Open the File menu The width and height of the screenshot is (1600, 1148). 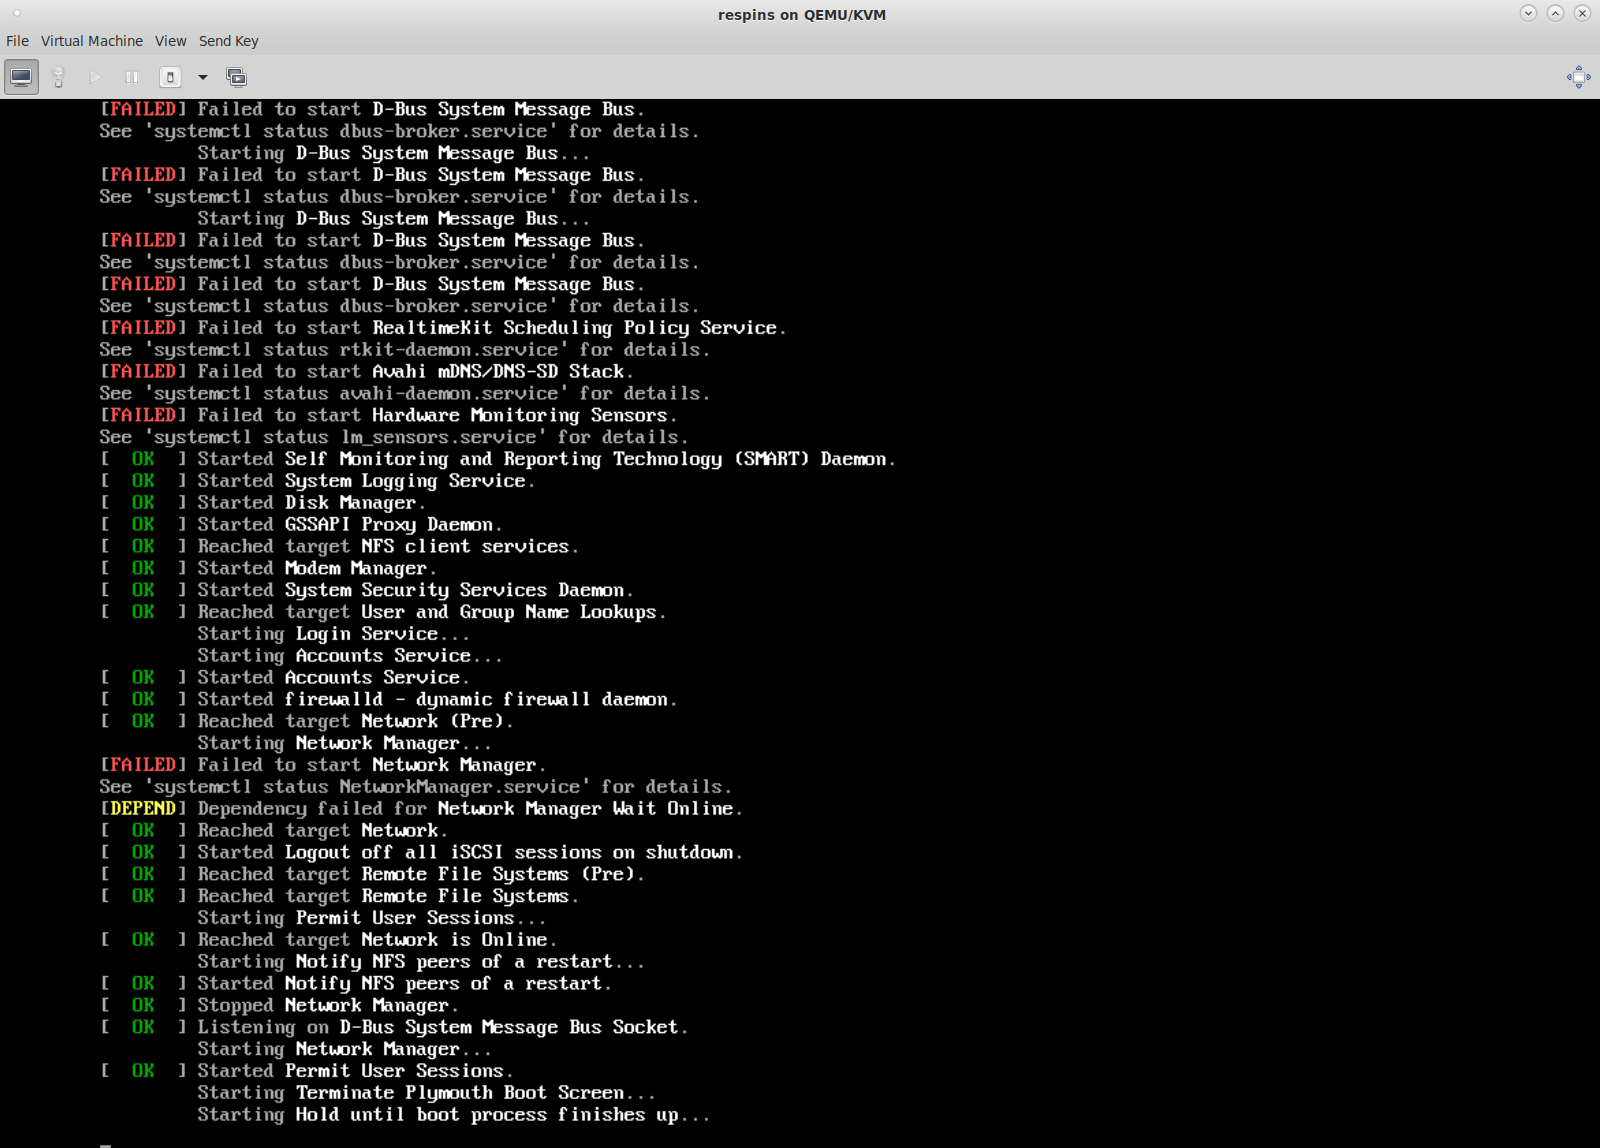click(18, 41)
